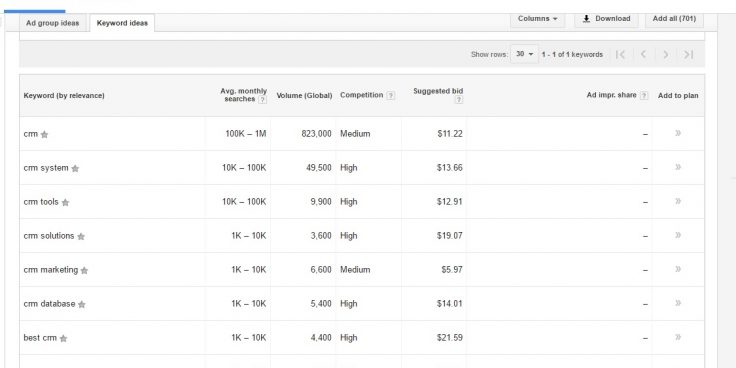Star the best crm keyword
736x368 pixels.
tap(63, 338)
